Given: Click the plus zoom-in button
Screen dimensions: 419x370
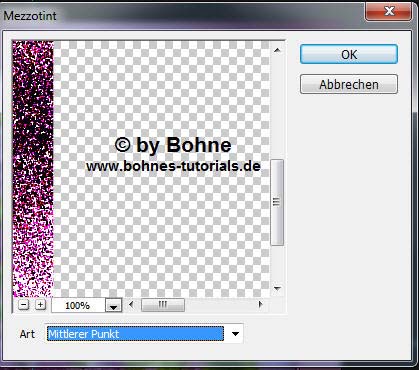Looking at the screenshot, I should point(40,305).
